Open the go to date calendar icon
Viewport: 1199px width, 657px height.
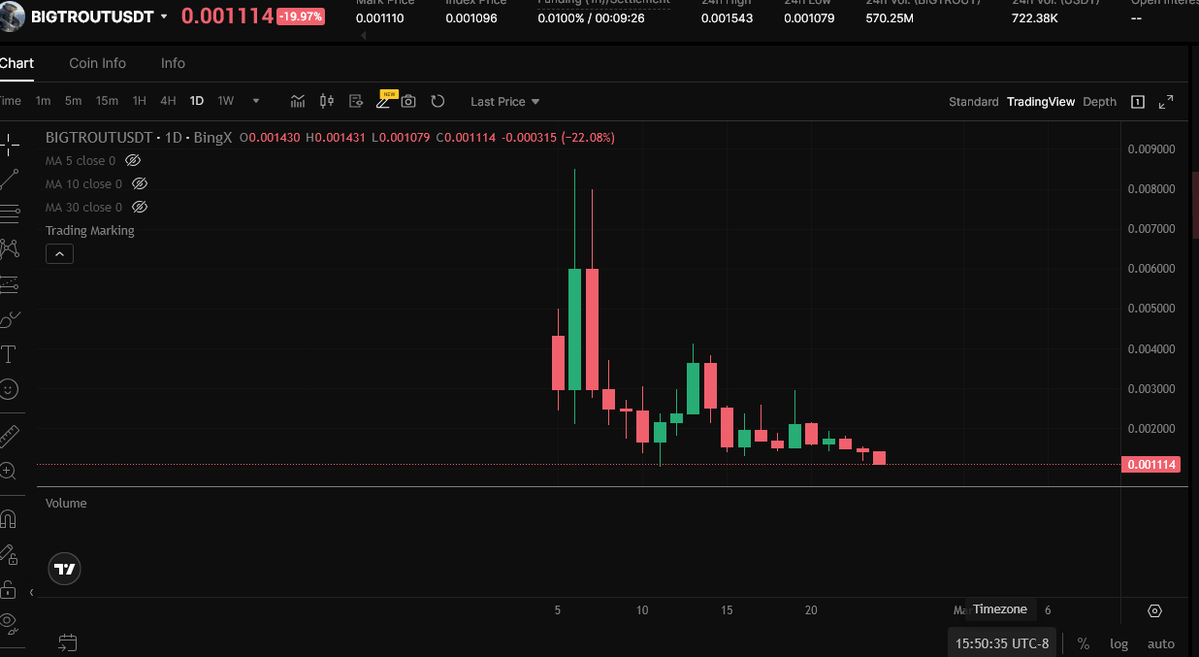pos(67,643)
